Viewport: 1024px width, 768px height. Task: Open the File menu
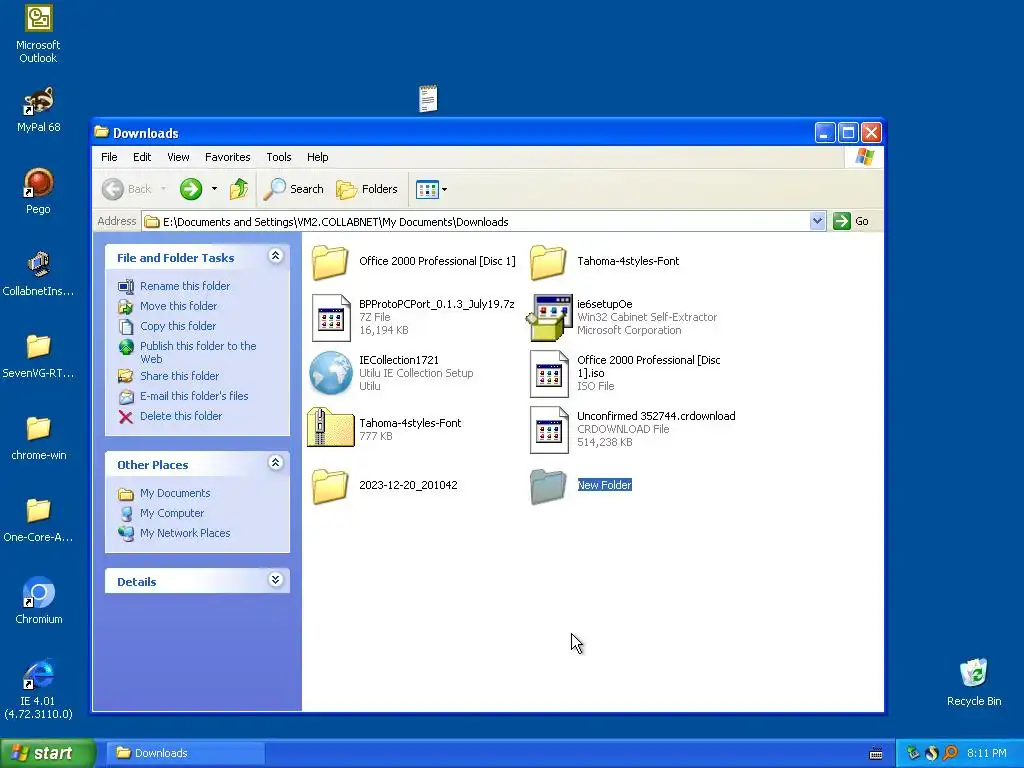[x=109, y=157]
